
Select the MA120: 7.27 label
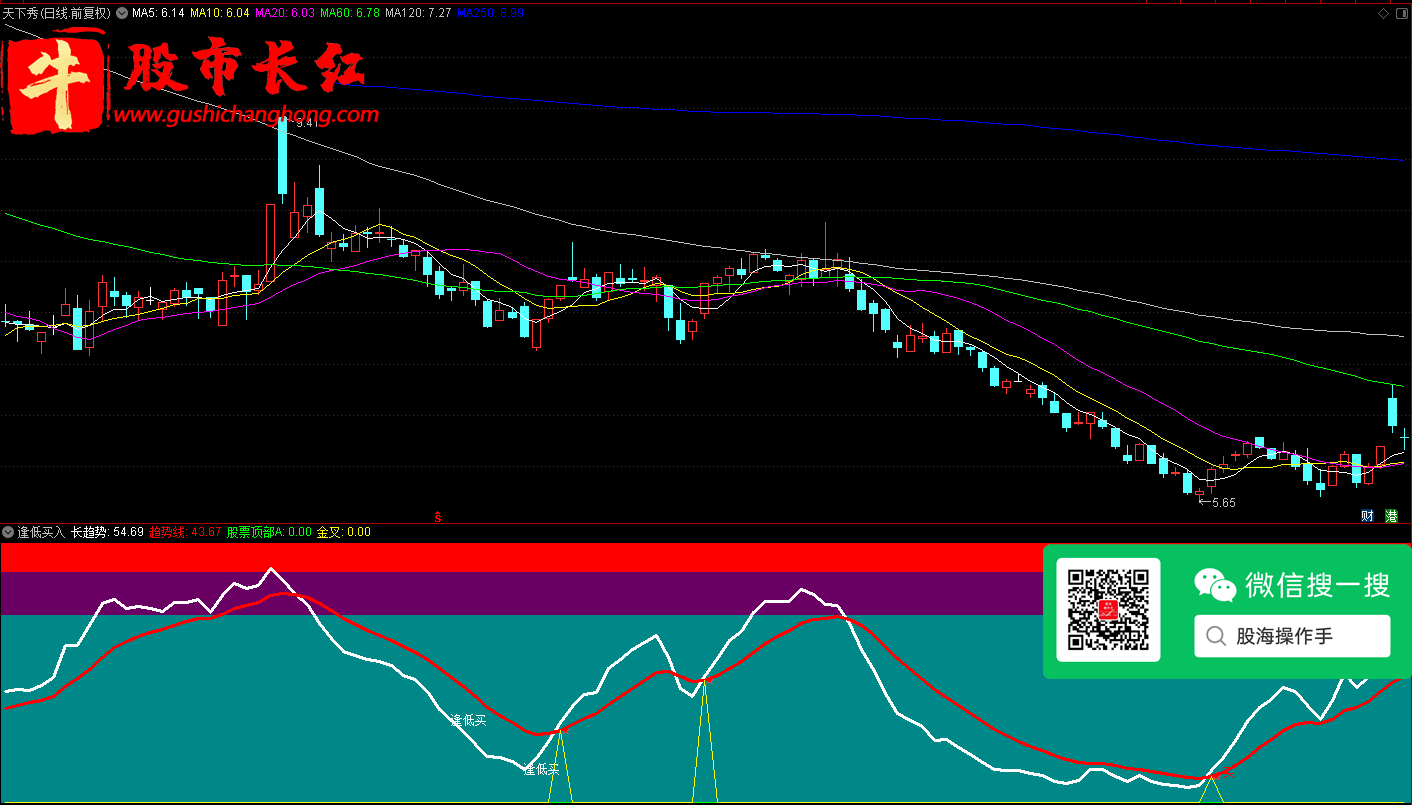coord(418,13)
